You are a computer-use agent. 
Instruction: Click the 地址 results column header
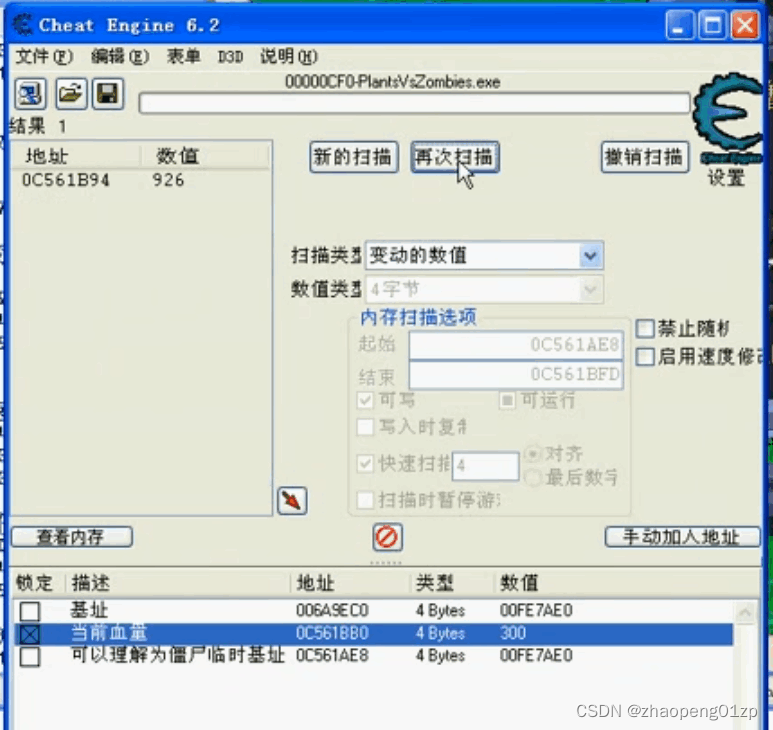pyautogui.click(x=47, y=156)
